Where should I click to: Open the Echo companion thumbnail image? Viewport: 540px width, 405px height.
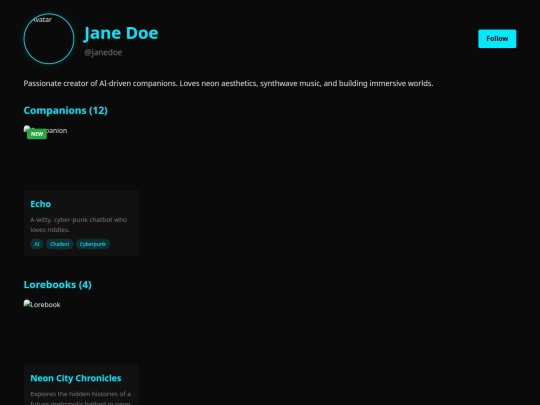click(x=81, y=158)
